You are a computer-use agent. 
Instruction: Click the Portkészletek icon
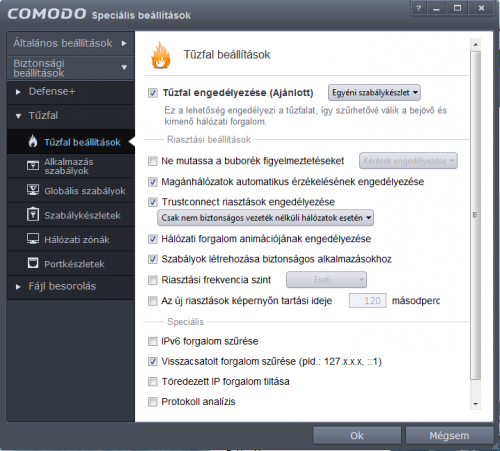[x=33, y=263]
